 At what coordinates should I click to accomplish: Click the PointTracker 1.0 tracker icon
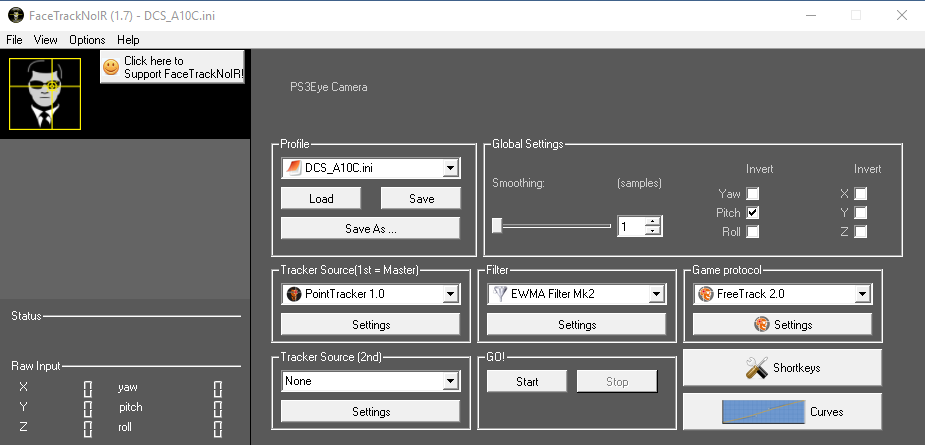click(x=293, y=294)
